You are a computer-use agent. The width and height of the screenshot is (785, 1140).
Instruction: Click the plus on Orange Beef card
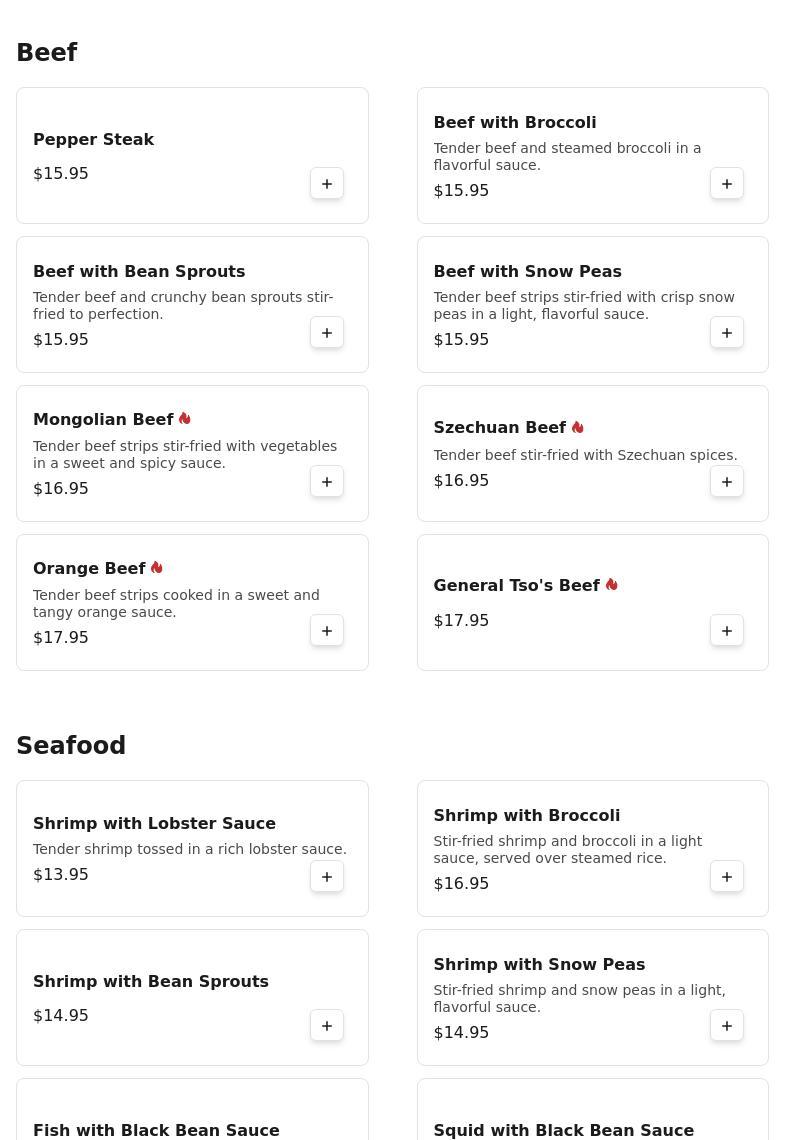click(x=327, y=630)
